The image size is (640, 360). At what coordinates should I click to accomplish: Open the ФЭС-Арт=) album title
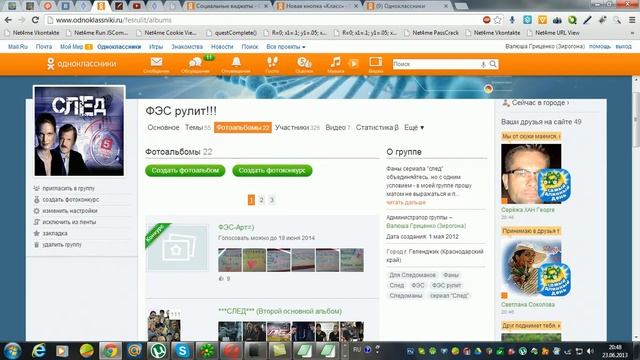[x=236, y=227]
